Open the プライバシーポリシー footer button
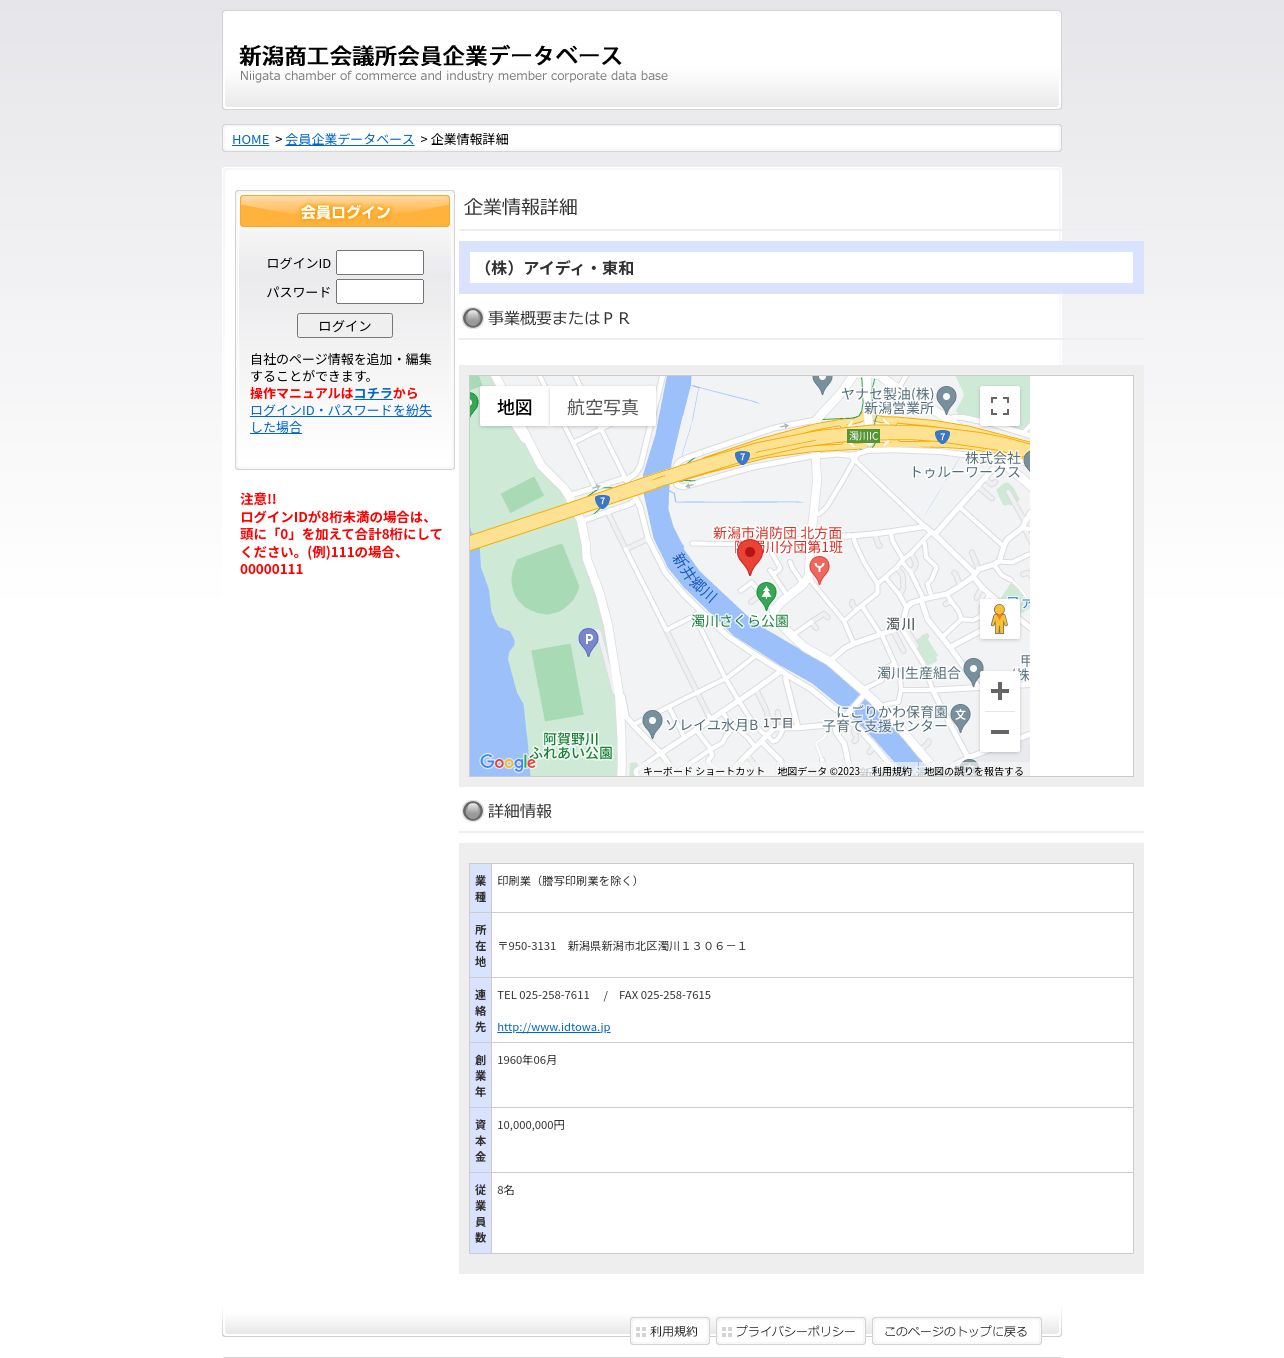 pos(790,1331)
